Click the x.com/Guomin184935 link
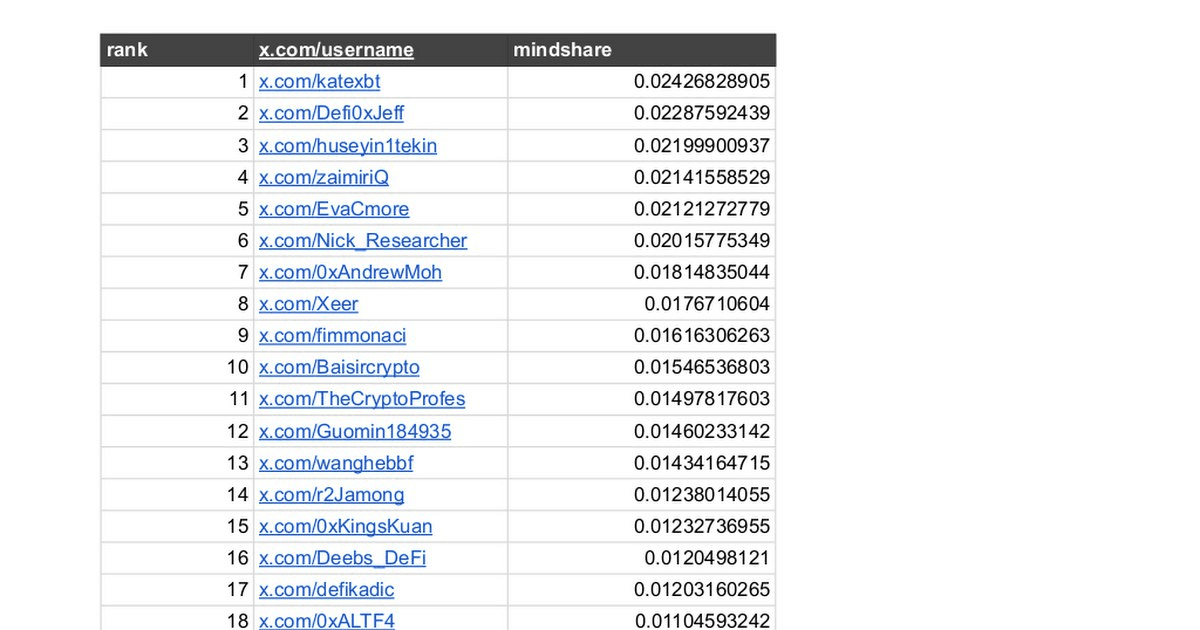The height and width of the screenshot is (630, 1200). coord(354,431)
